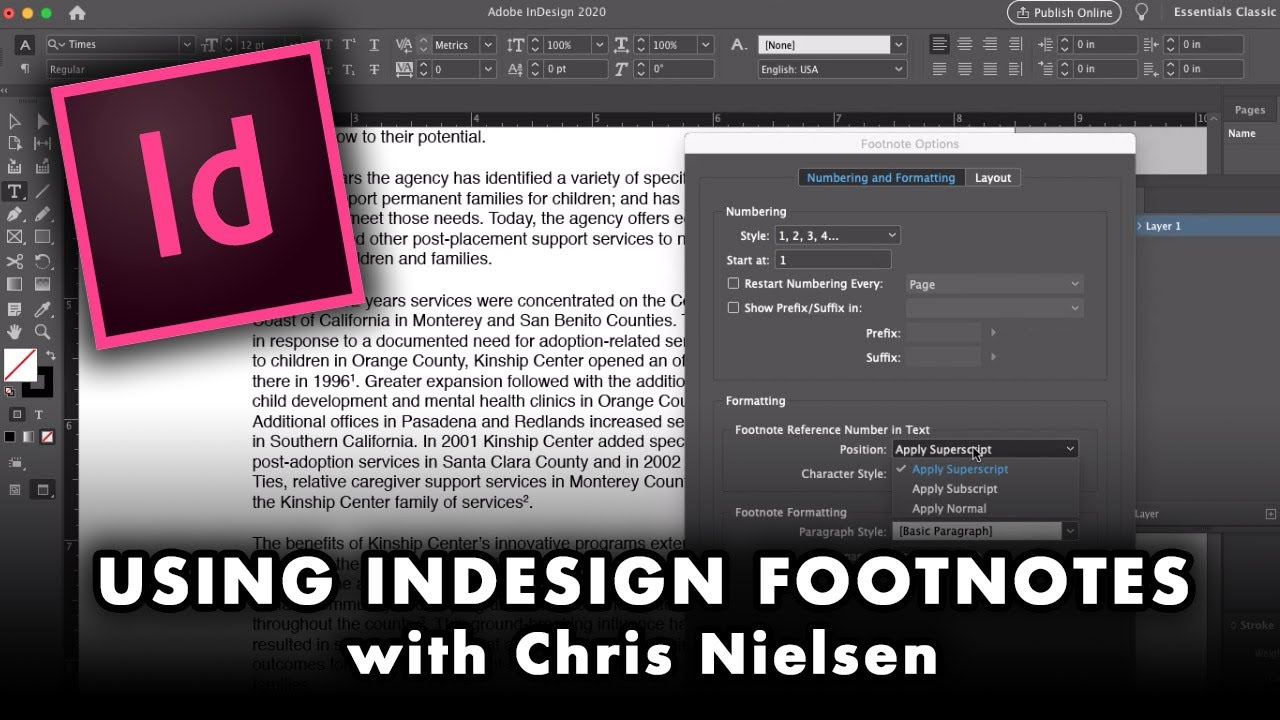The image size is (1280, 720).
Task: Enable Restart Numbering Every checkbox
Action: pyautogui.click(x=734, y=284)
